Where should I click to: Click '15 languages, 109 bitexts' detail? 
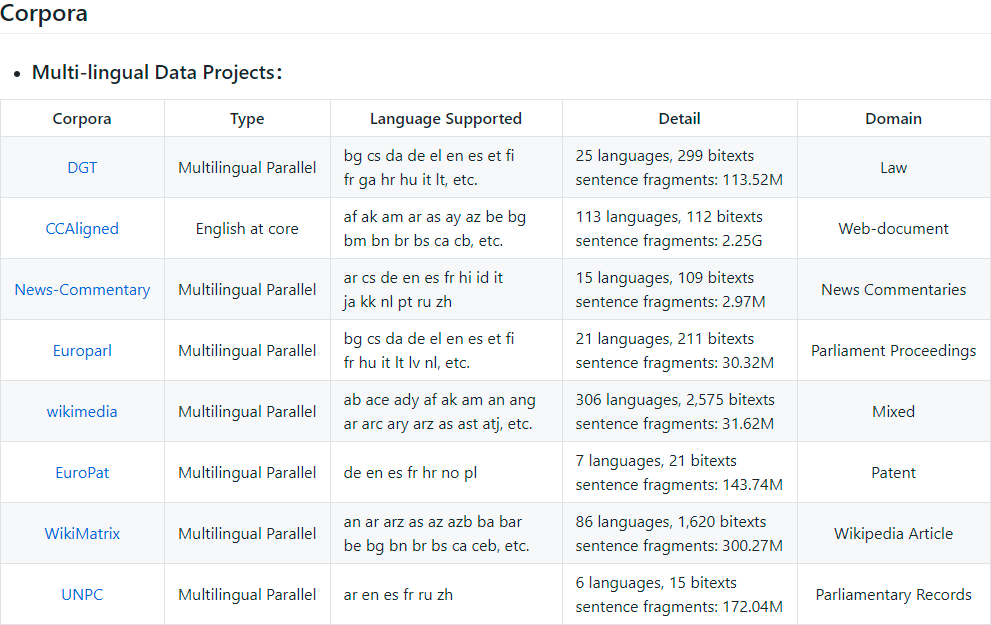665,277
